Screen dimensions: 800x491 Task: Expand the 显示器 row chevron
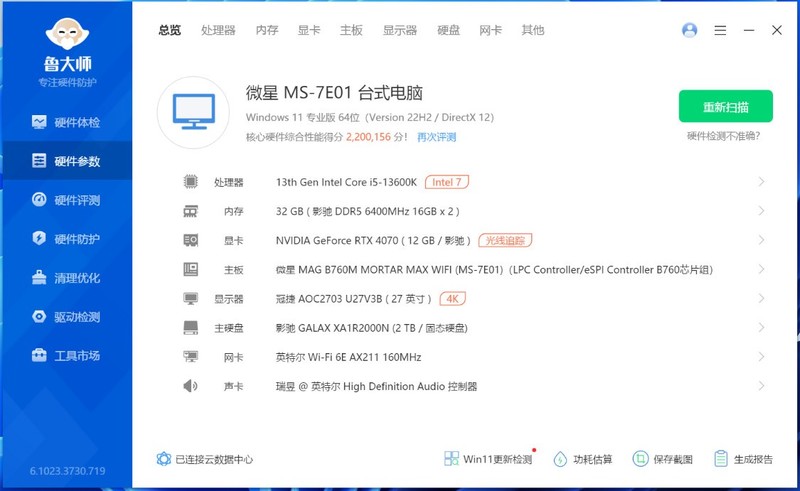tap(761, 298)
